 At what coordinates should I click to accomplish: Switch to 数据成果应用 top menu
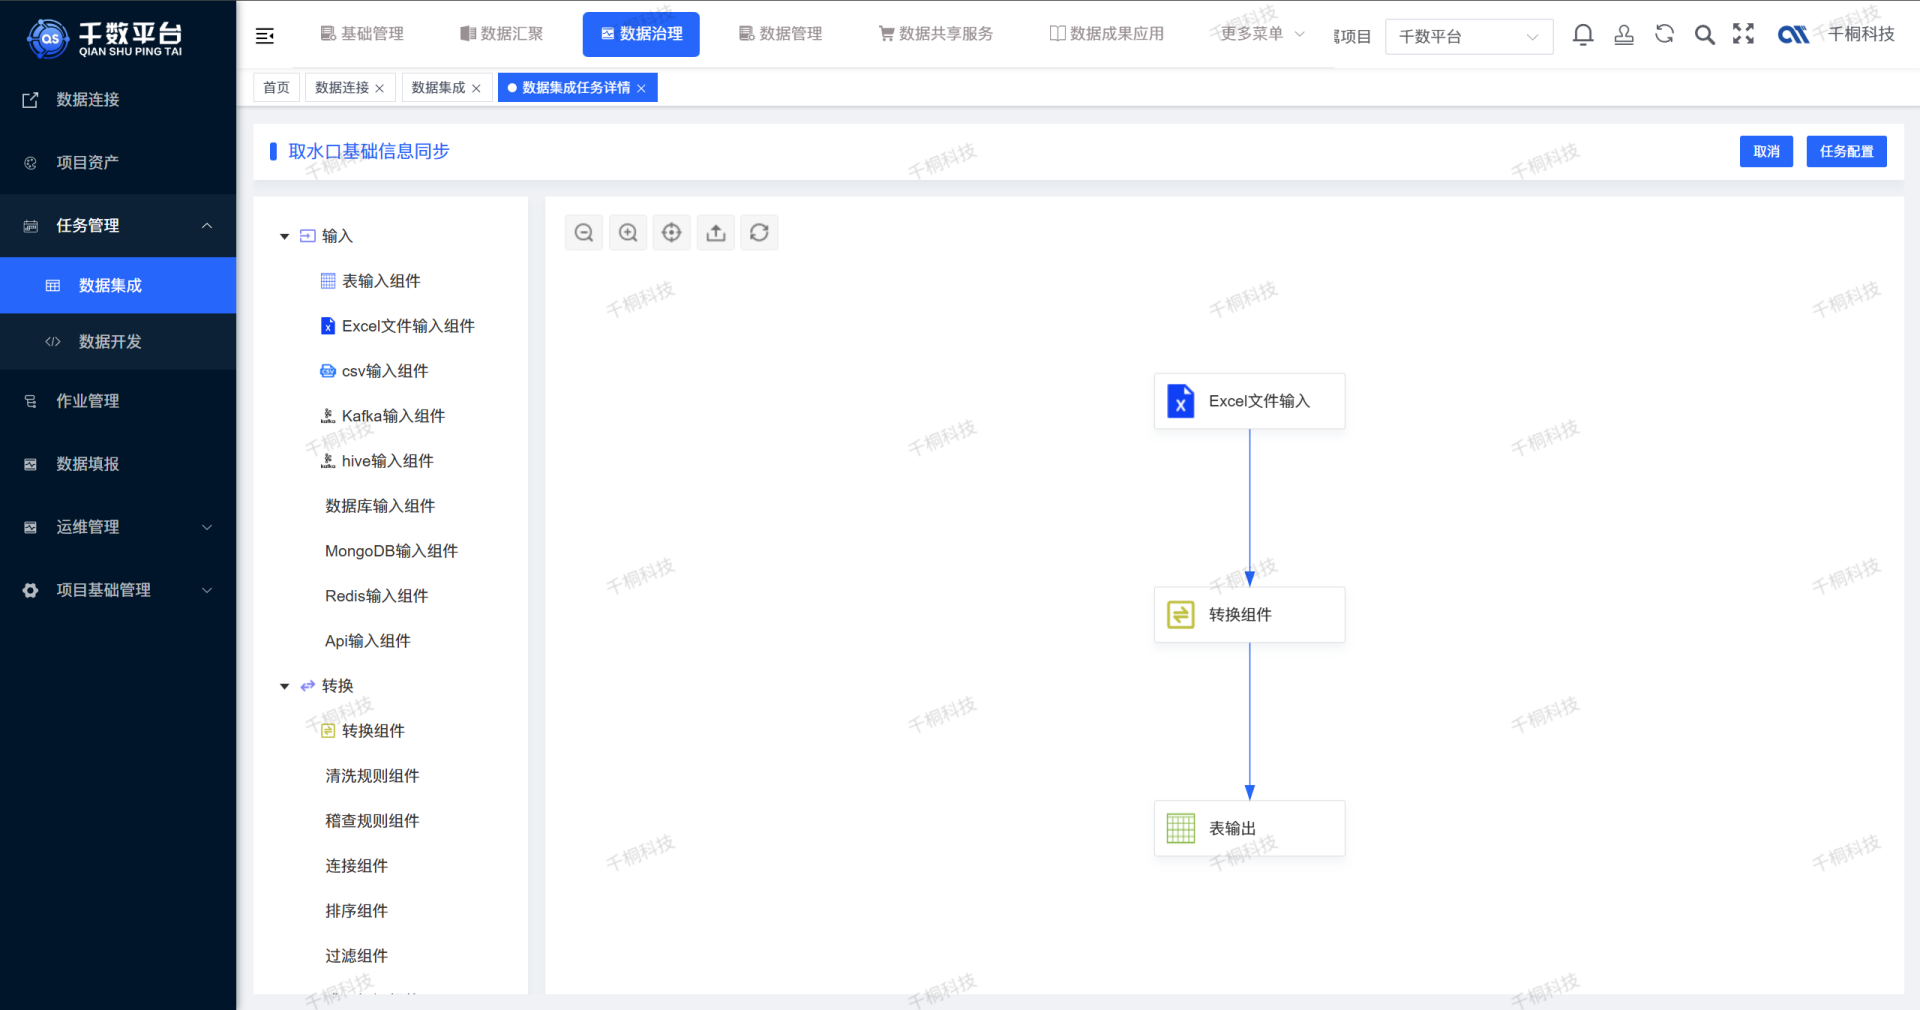(1107, 34)
